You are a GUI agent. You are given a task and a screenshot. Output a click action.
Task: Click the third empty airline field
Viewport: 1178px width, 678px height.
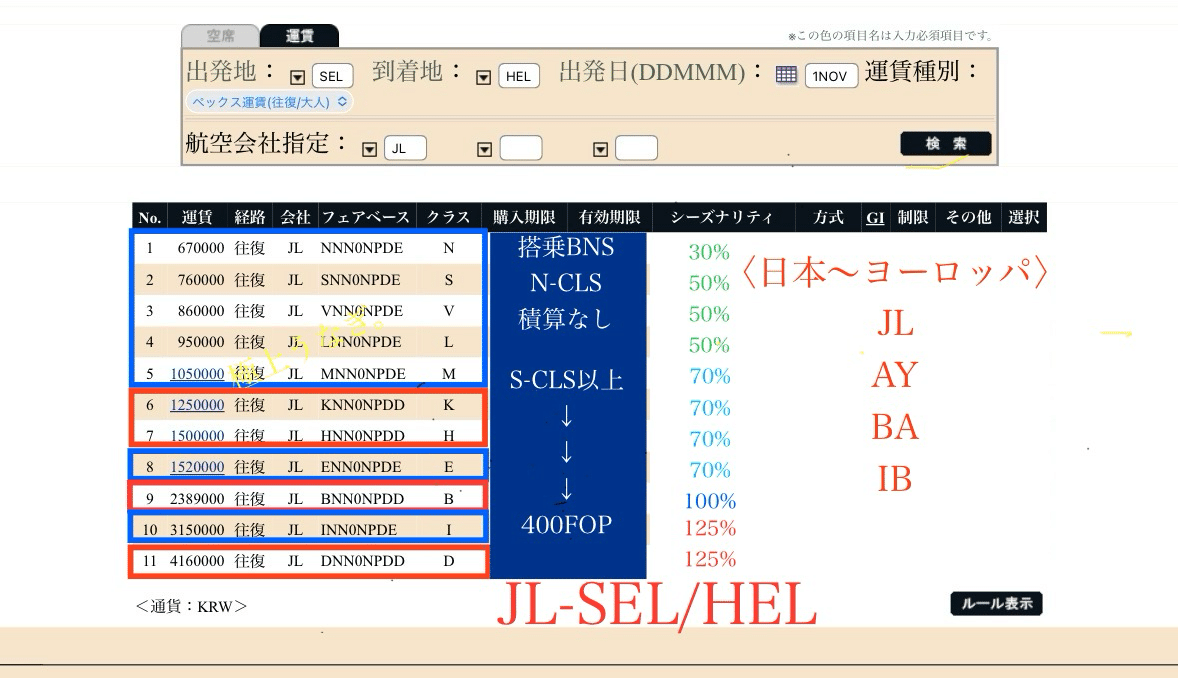(x=636, y=148)
